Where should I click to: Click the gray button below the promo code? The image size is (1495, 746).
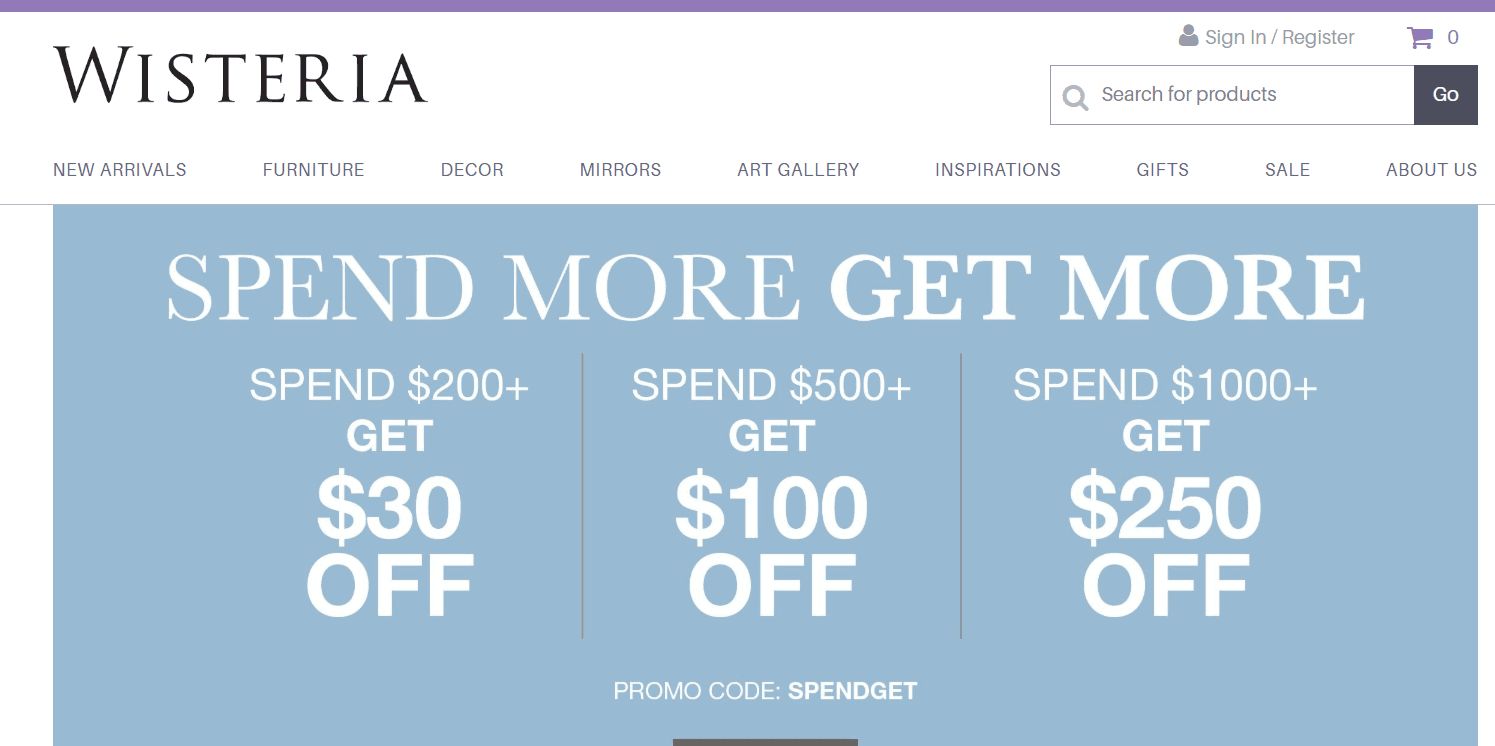766,744
